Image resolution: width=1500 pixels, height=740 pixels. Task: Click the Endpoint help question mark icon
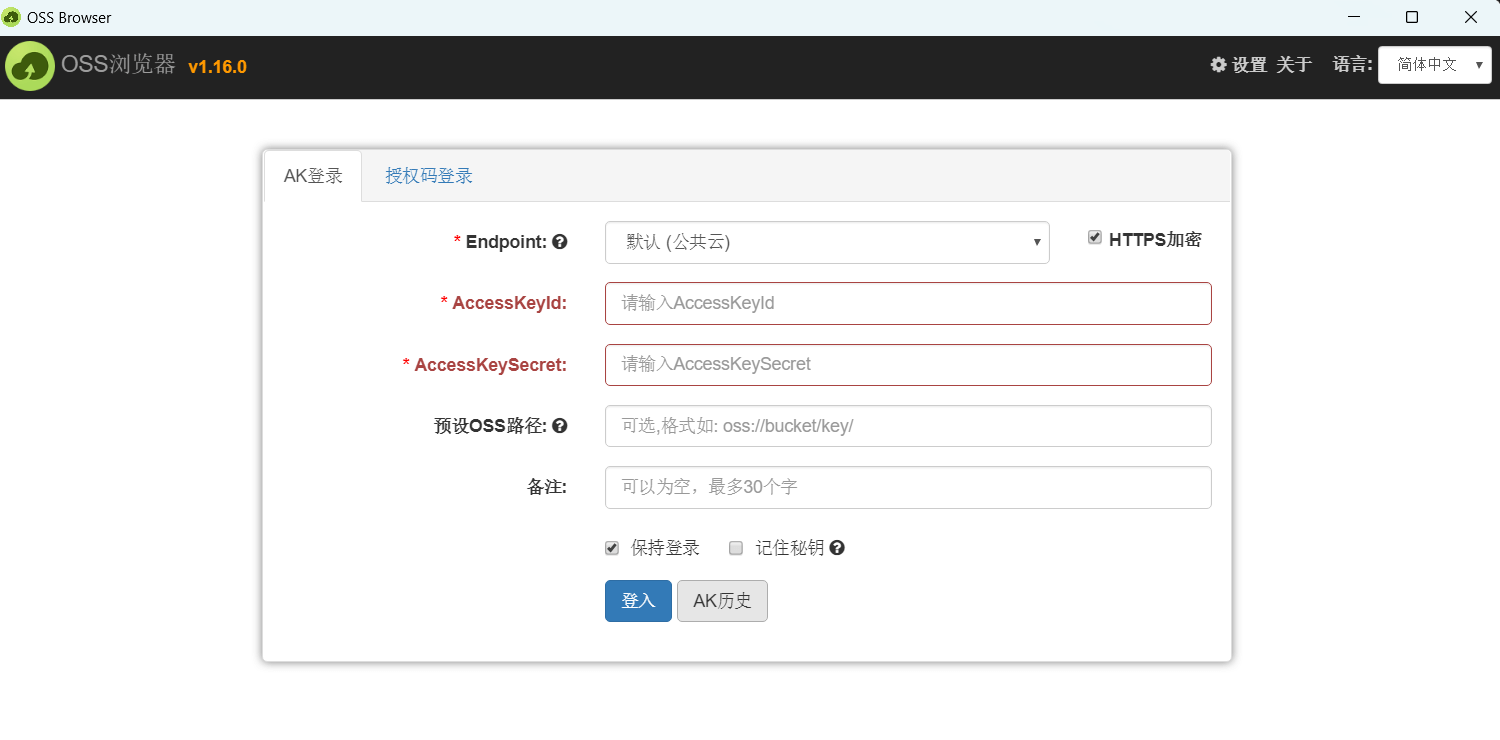pos(560,242)
